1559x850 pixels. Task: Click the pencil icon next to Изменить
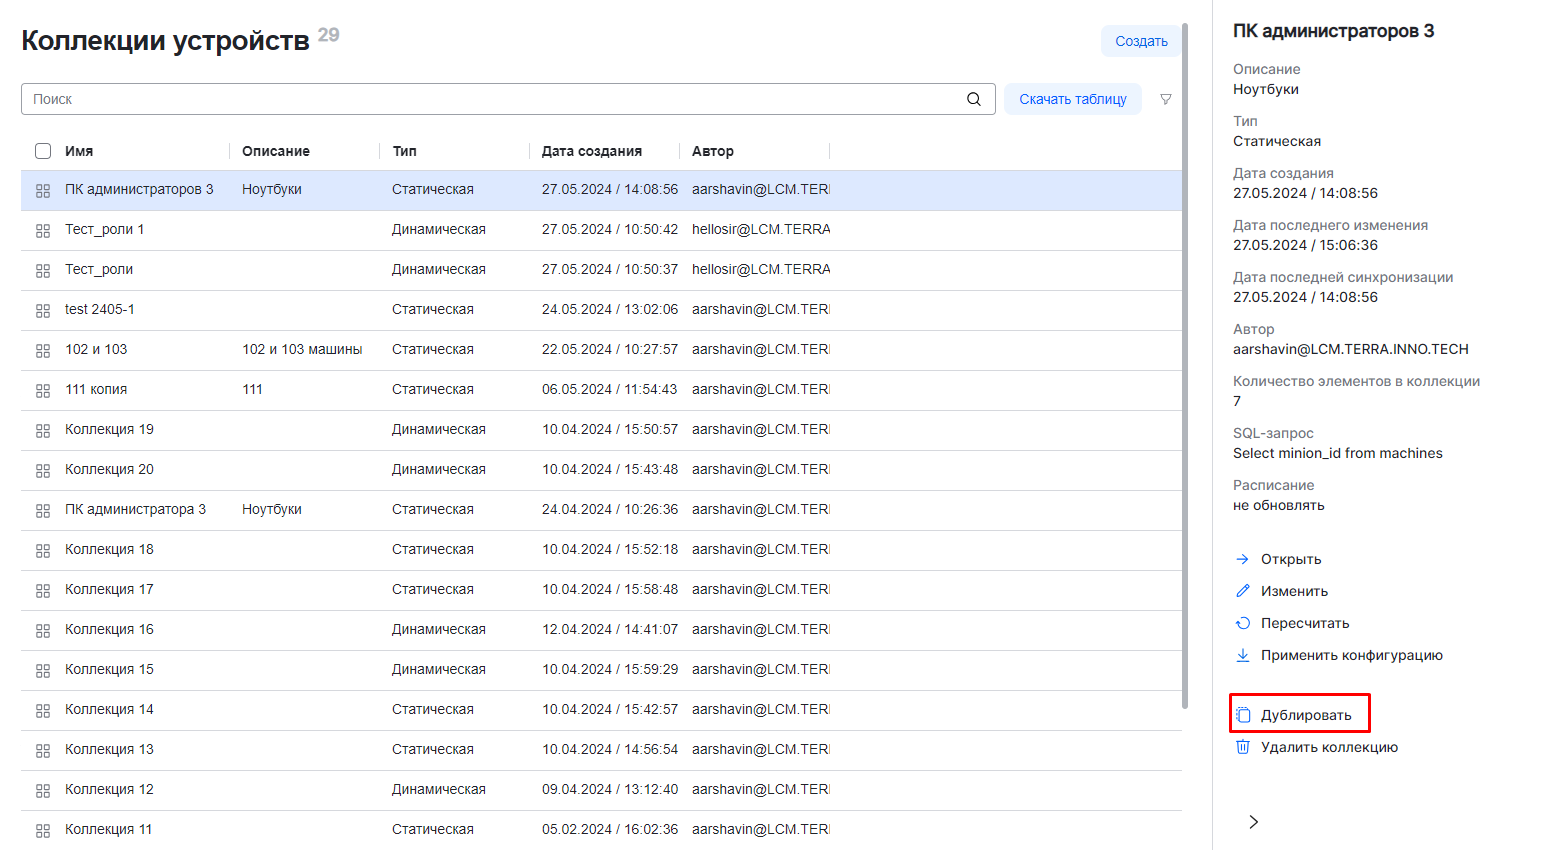pos(1243,591)
